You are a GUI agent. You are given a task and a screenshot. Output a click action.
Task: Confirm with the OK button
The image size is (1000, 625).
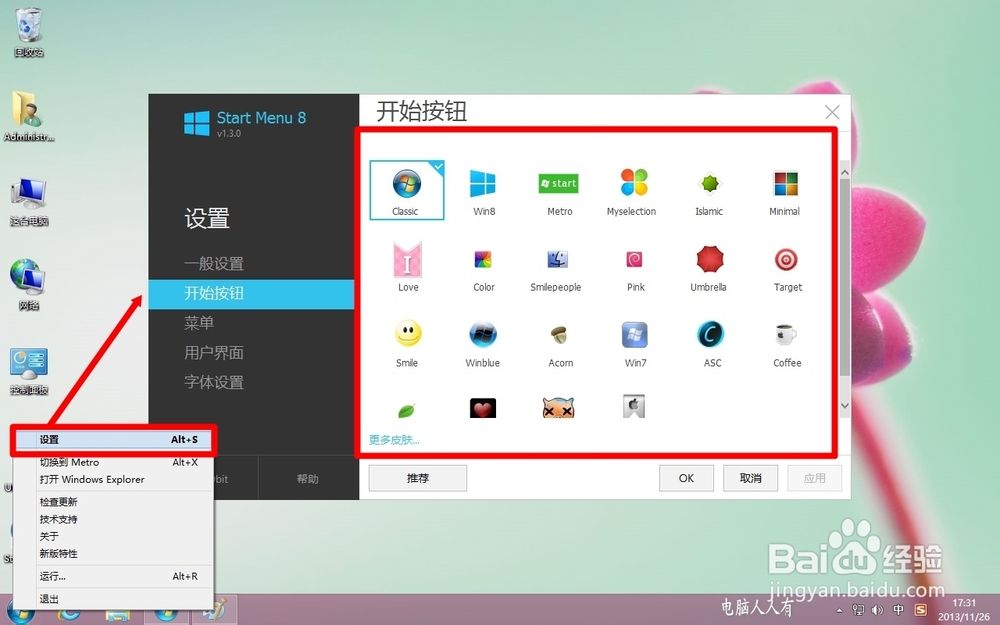pyautogui.click(x=686, y=478)
